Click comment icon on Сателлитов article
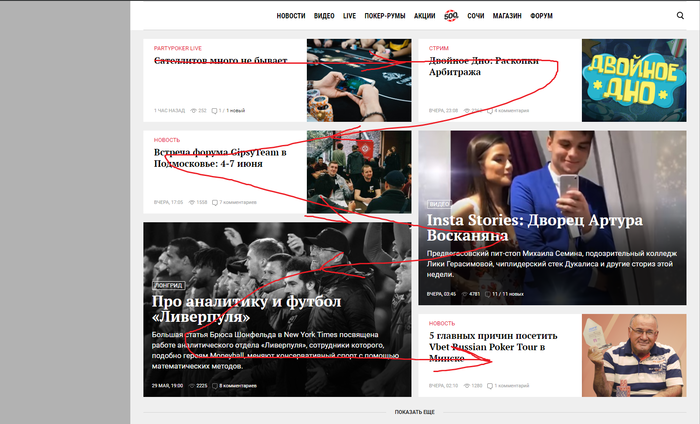The image size is (700, 424). (x=214, y=111)
